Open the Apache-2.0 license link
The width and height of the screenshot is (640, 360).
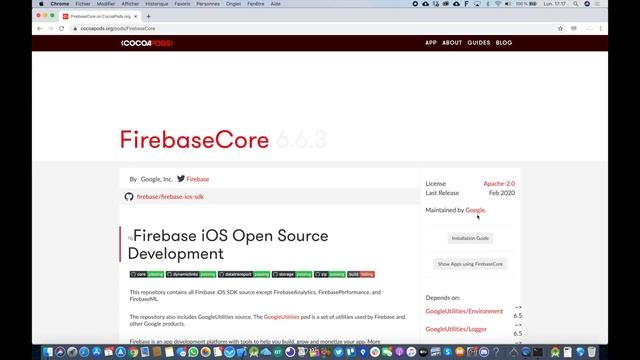(x=499, y=184)
